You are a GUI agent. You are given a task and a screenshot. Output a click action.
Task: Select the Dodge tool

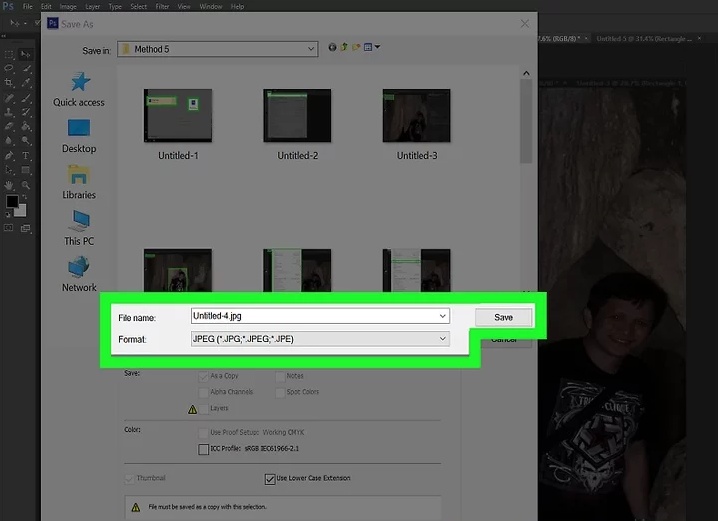click(26, 141)
